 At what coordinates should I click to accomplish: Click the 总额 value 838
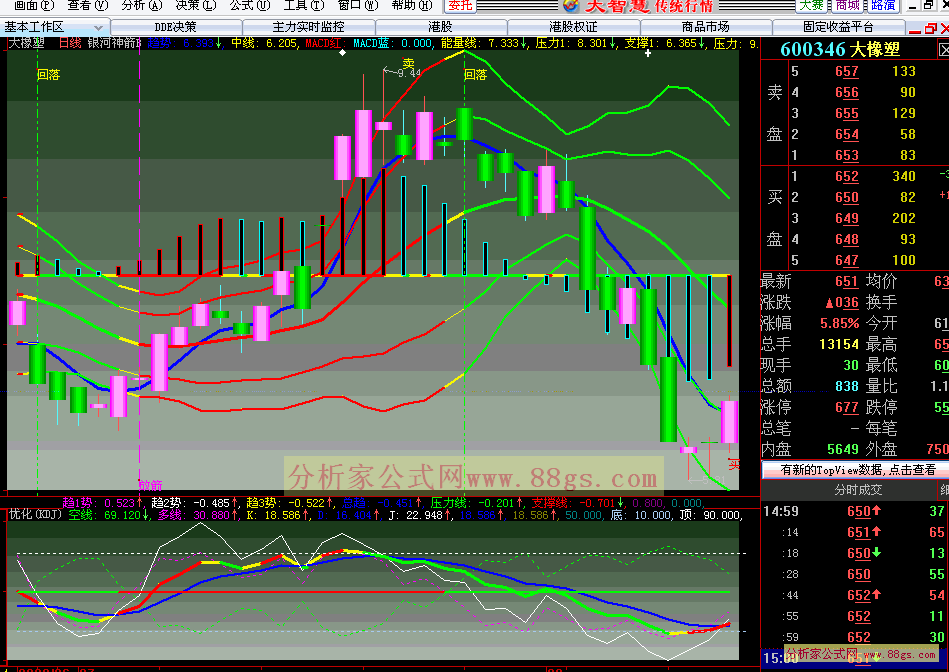click(x=847, y=386)
